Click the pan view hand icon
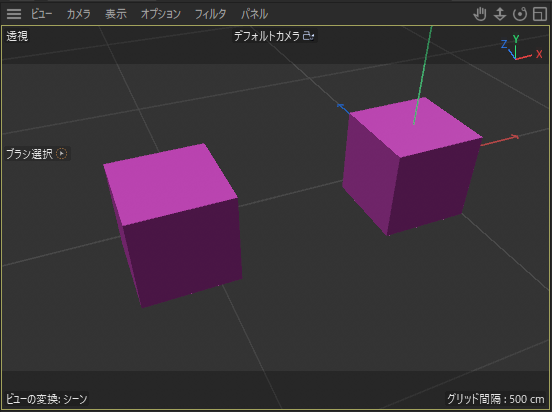Viewport: 552px width, 412px height. pos(479,14)
